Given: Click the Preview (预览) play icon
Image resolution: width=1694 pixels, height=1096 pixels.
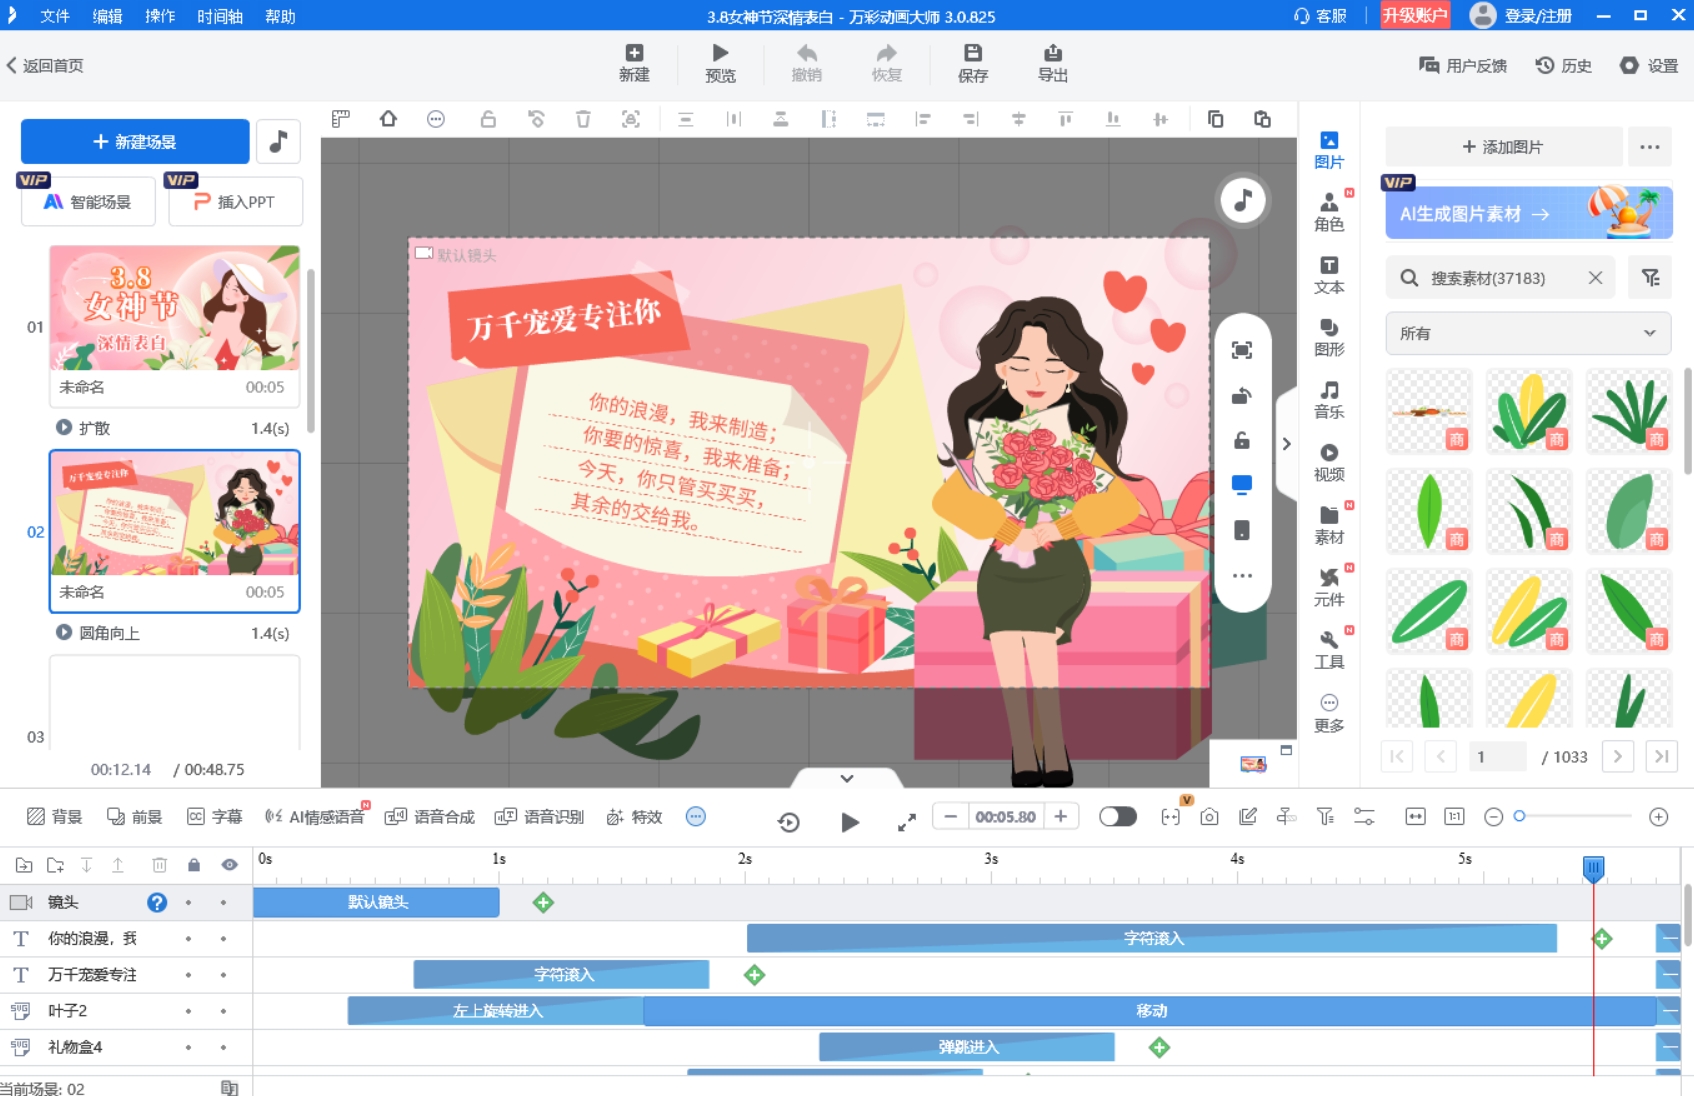Looking at the screenshot, I should coord(720,54).
